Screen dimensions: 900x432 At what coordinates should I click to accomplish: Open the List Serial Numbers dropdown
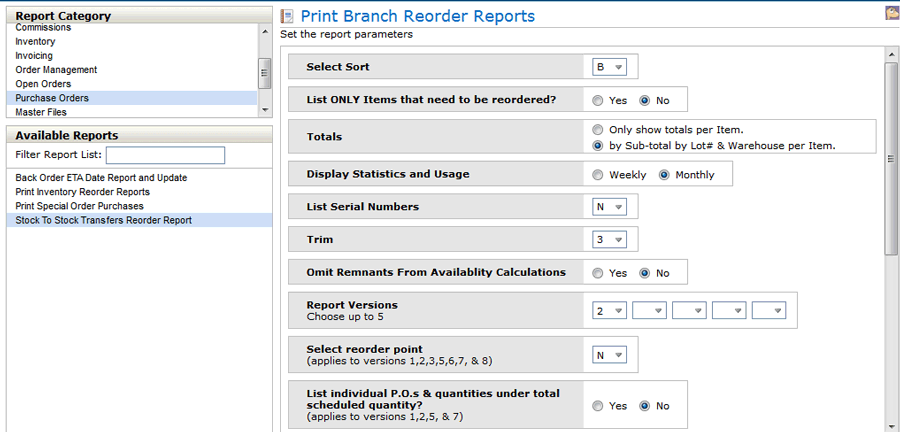point(609,207)
